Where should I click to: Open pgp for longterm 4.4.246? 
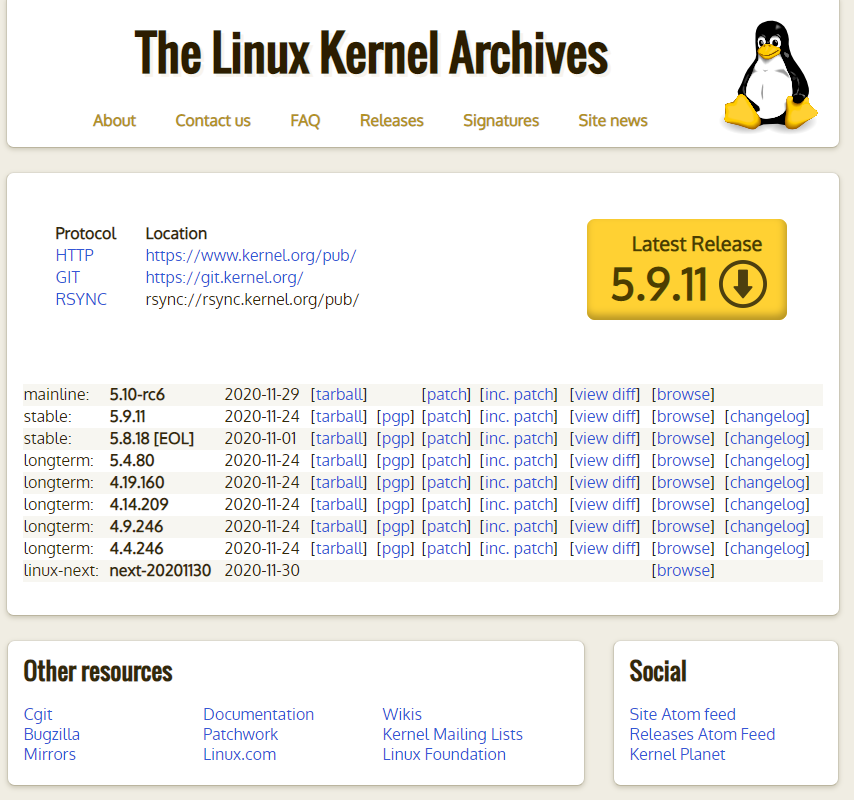(395, 548)
